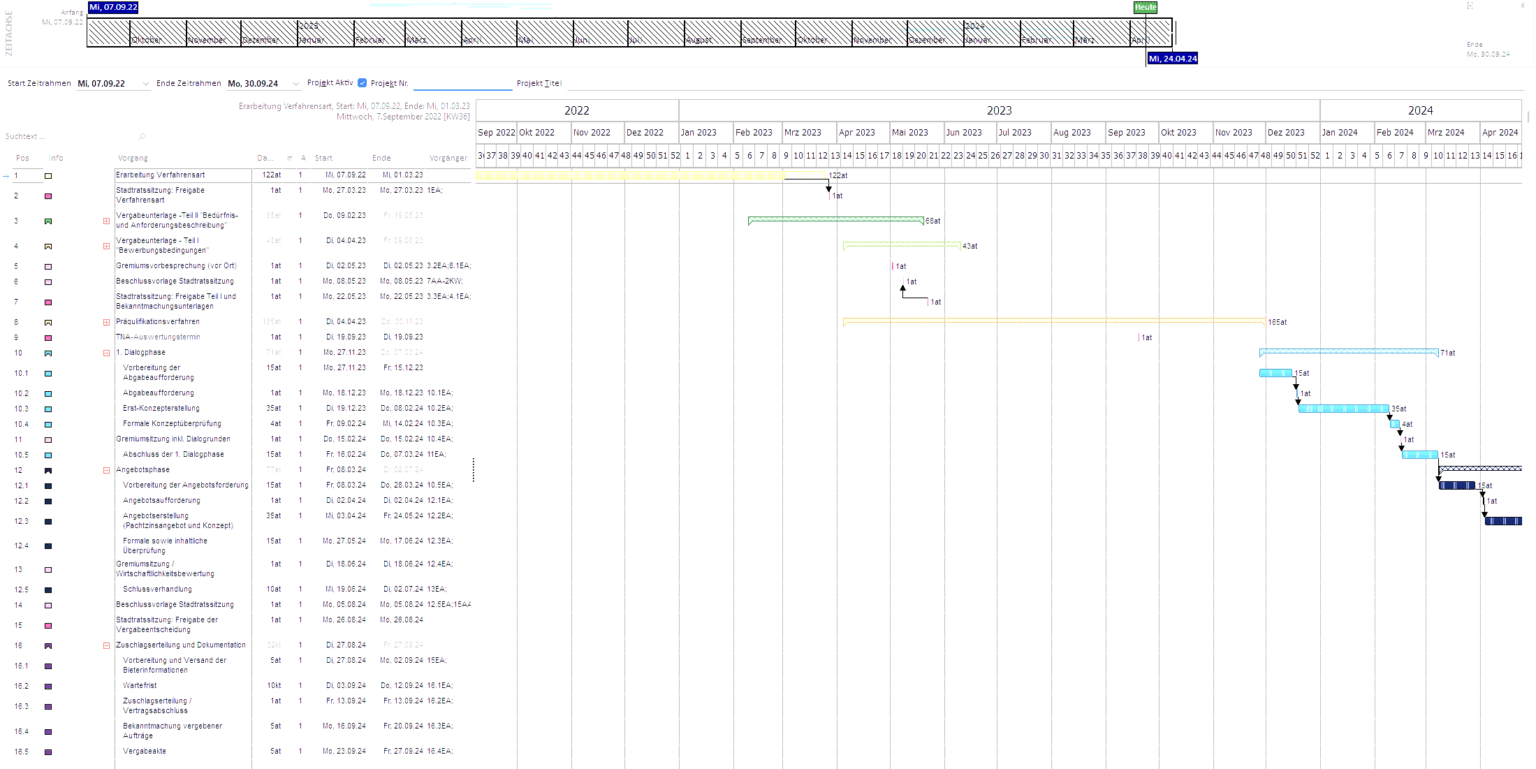This screenshot has height=769, width=1536.
Task: Click the 2023 year header in the Gantt chart
Action: point(999,111)
